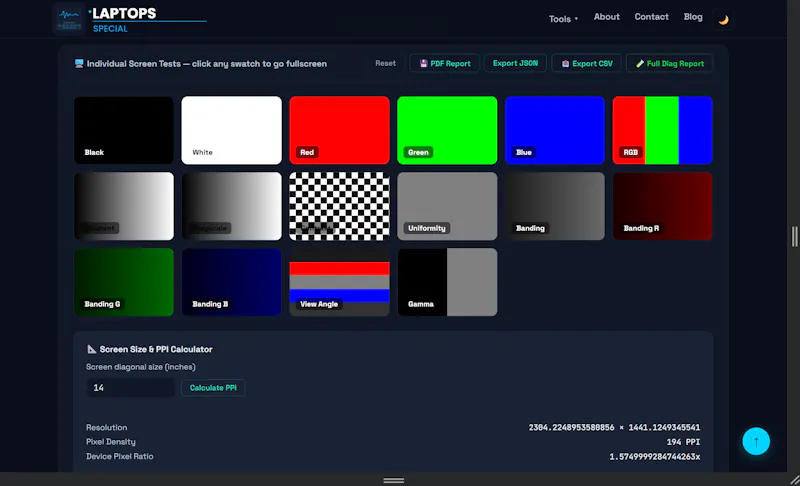Click the screen diagonal size input field
The height and width of the screenshot is (486, 800).
tap(131, 388)
